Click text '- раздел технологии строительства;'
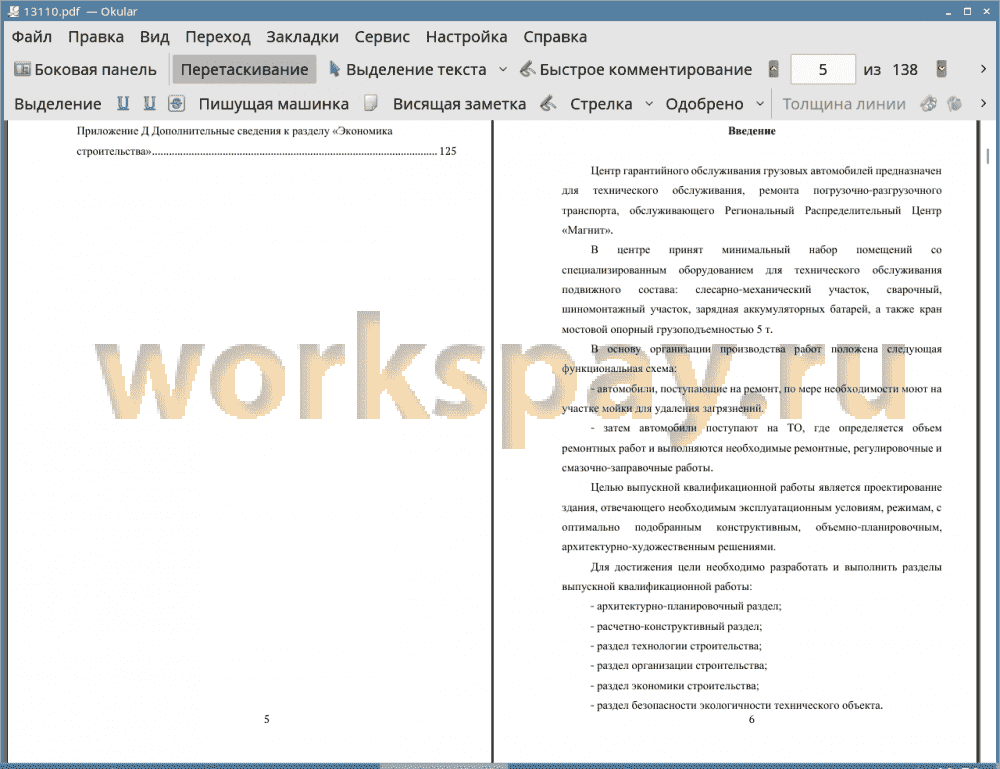This screenshot has width=1000, height=769. (x=676, y=646)
